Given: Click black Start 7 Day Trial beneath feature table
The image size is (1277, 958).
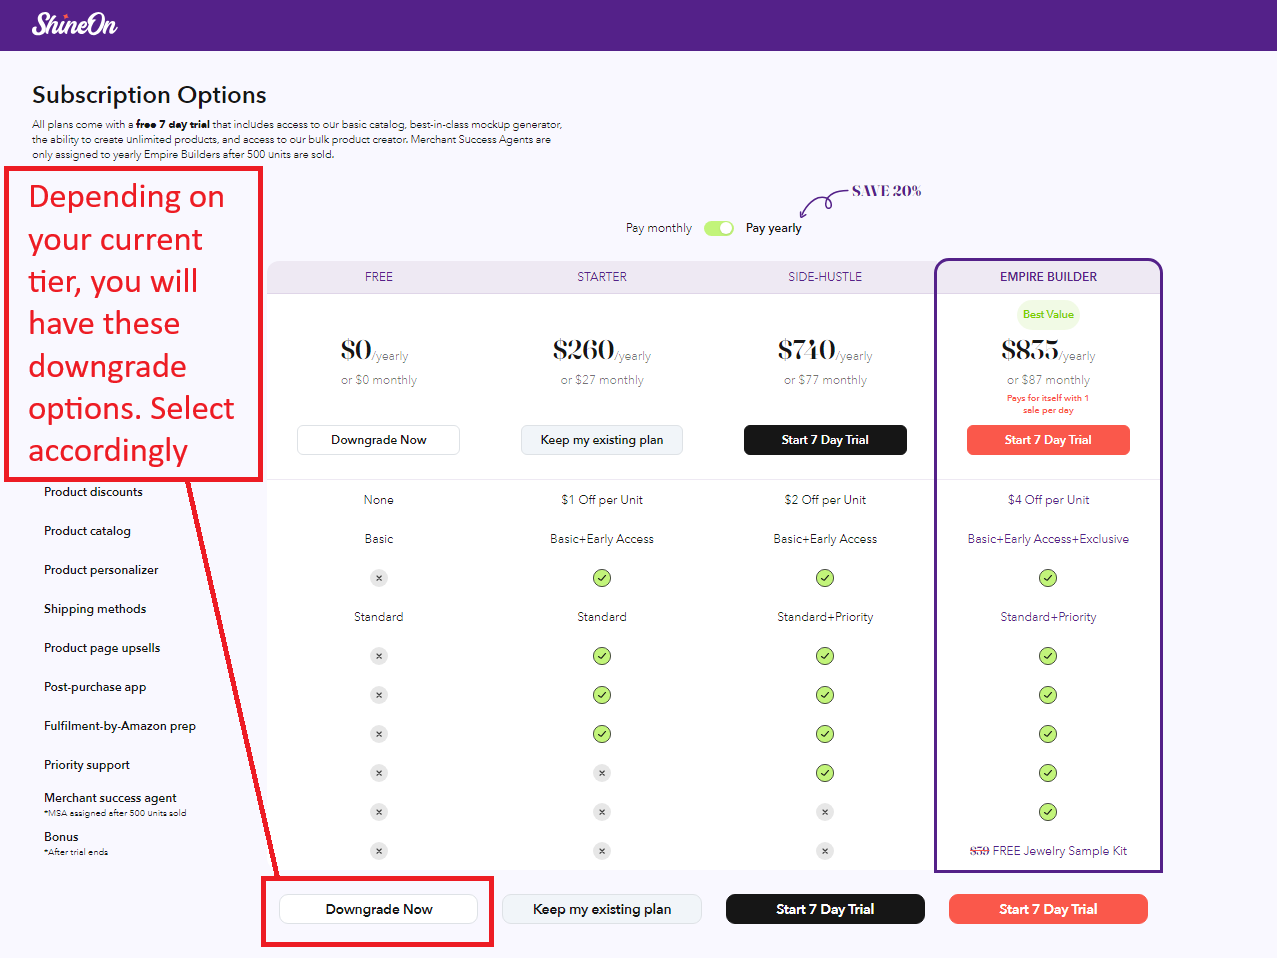Looking at the screenshot, I should coord(825,909).
